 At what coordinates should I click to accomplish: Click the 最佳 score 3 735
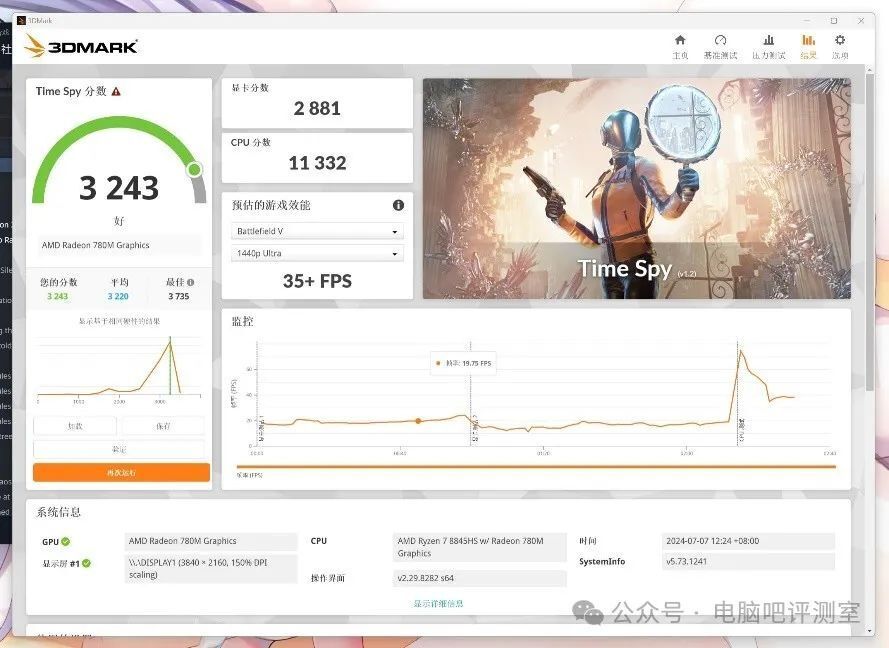[179, 297]
